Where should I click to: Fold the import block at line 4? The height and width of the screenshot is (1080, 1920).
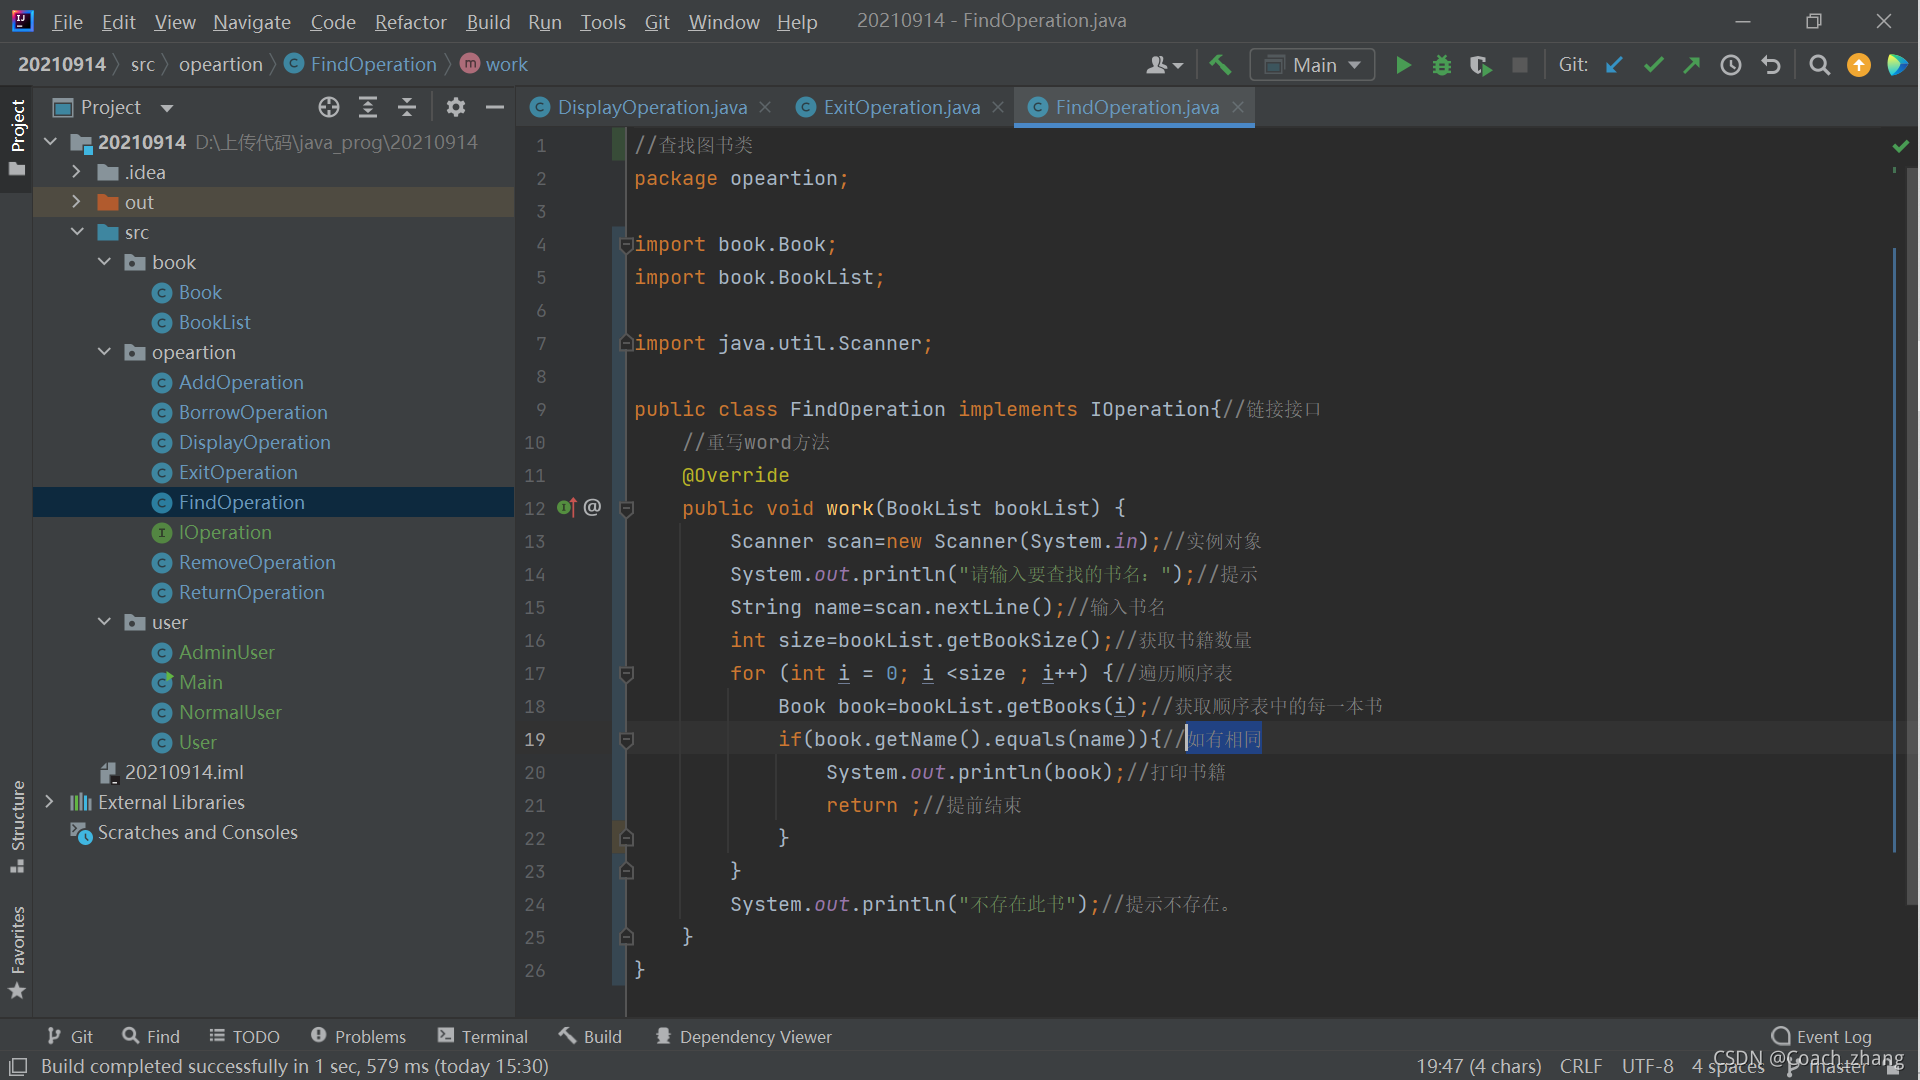tap(627, 245)
